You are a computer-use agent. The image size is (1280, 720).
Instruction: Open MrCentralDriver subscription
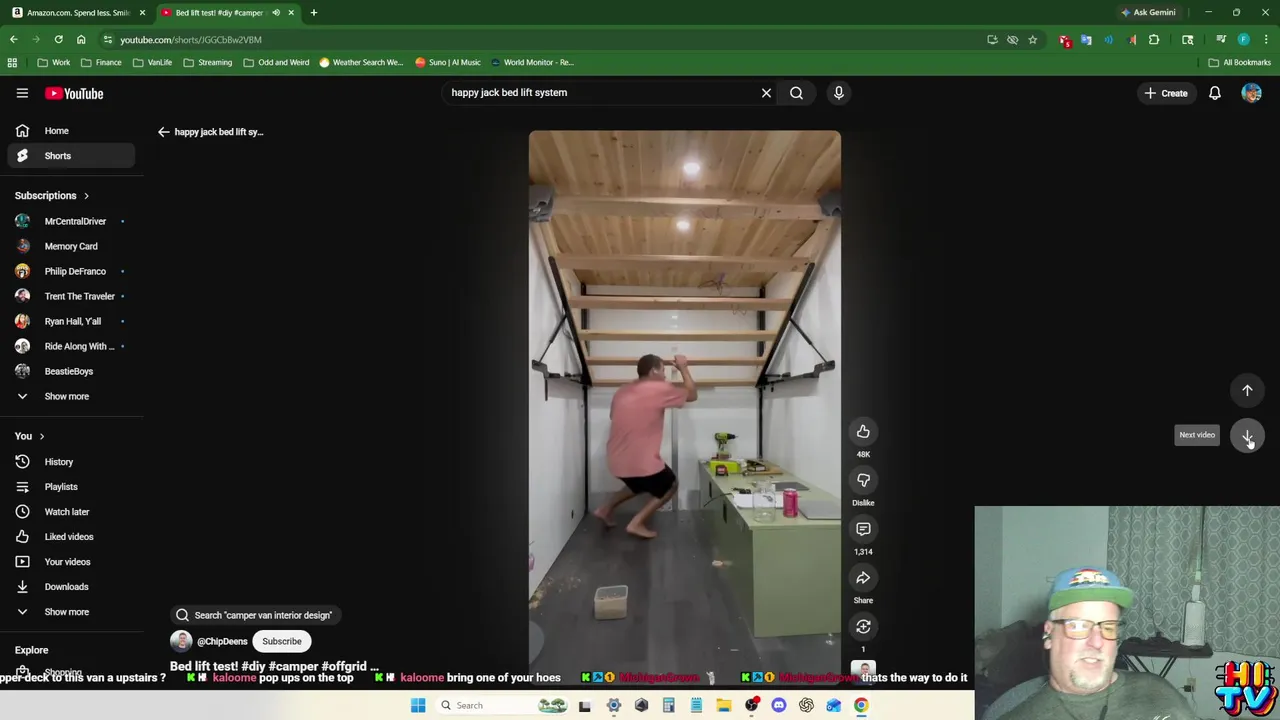(70, 221)
